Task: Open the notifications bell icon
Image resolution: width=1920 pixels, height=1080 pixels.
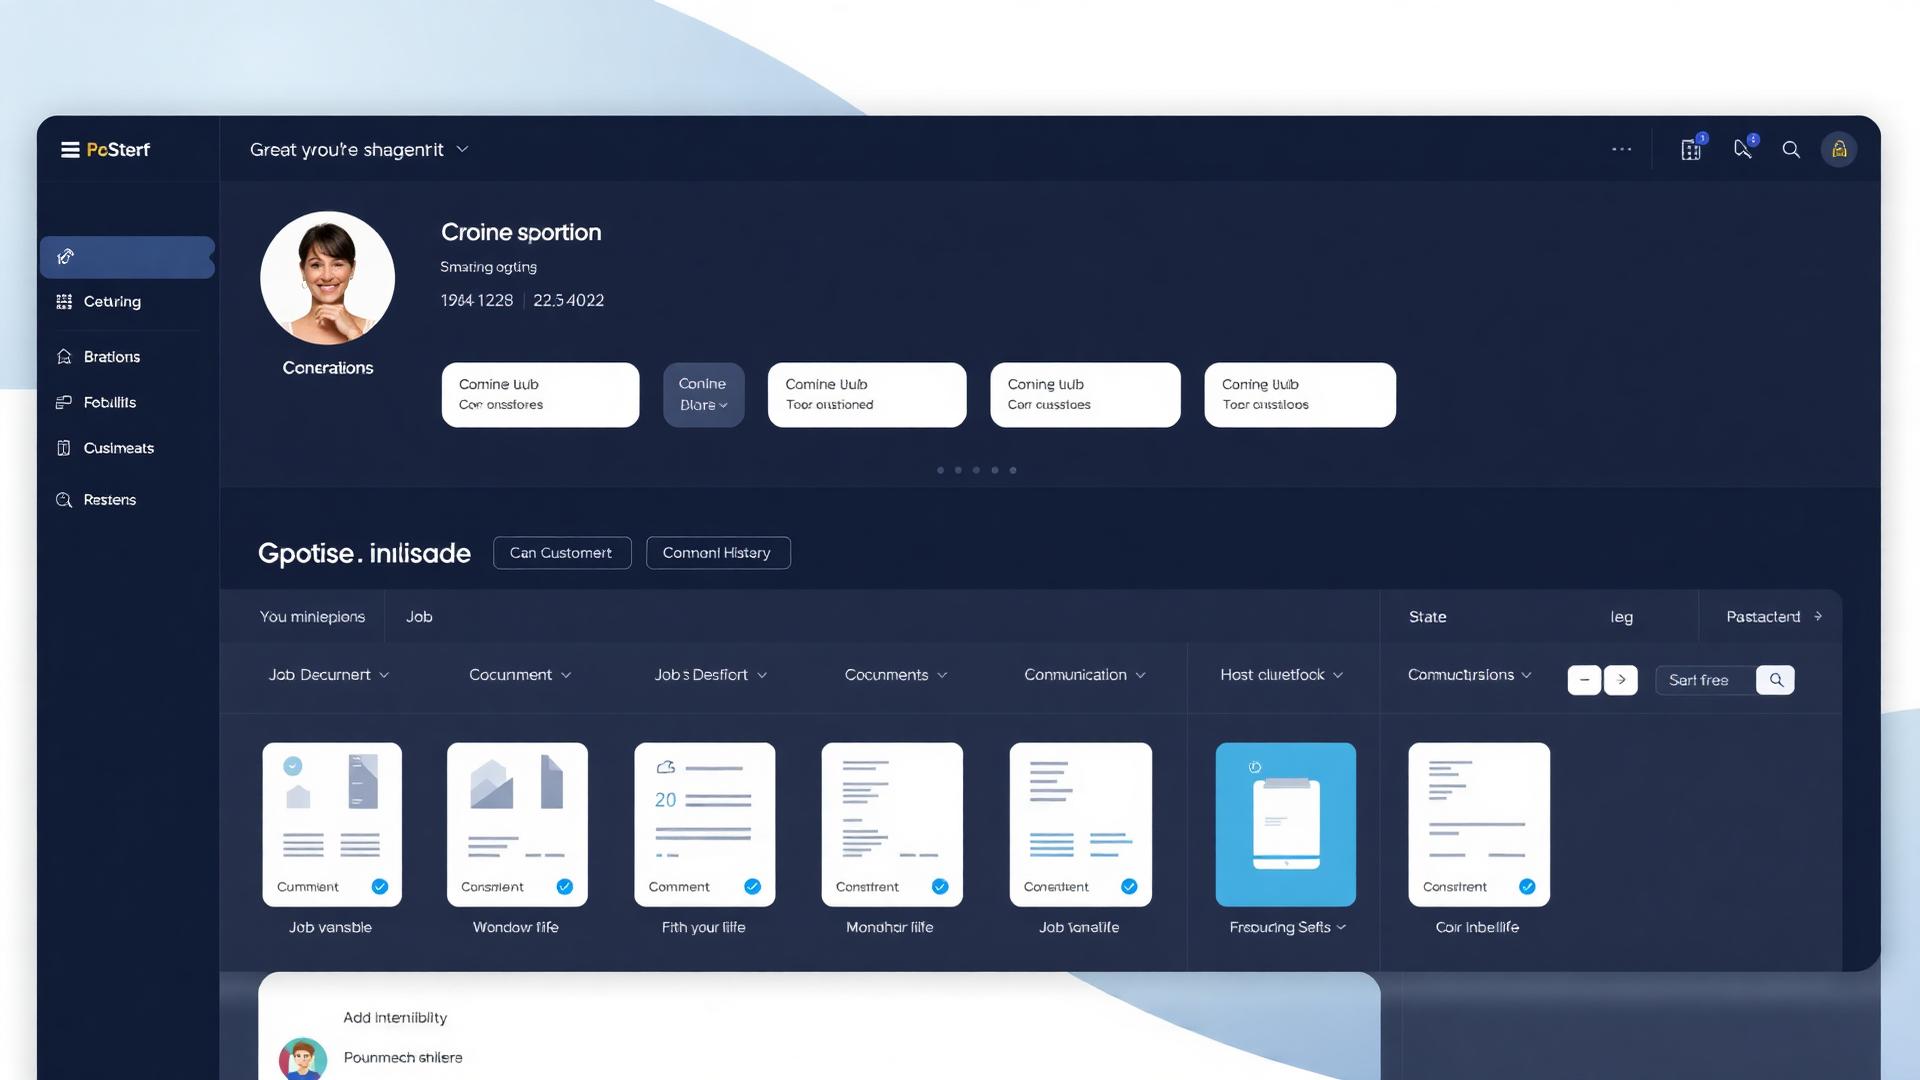Action: point(1743,149)
